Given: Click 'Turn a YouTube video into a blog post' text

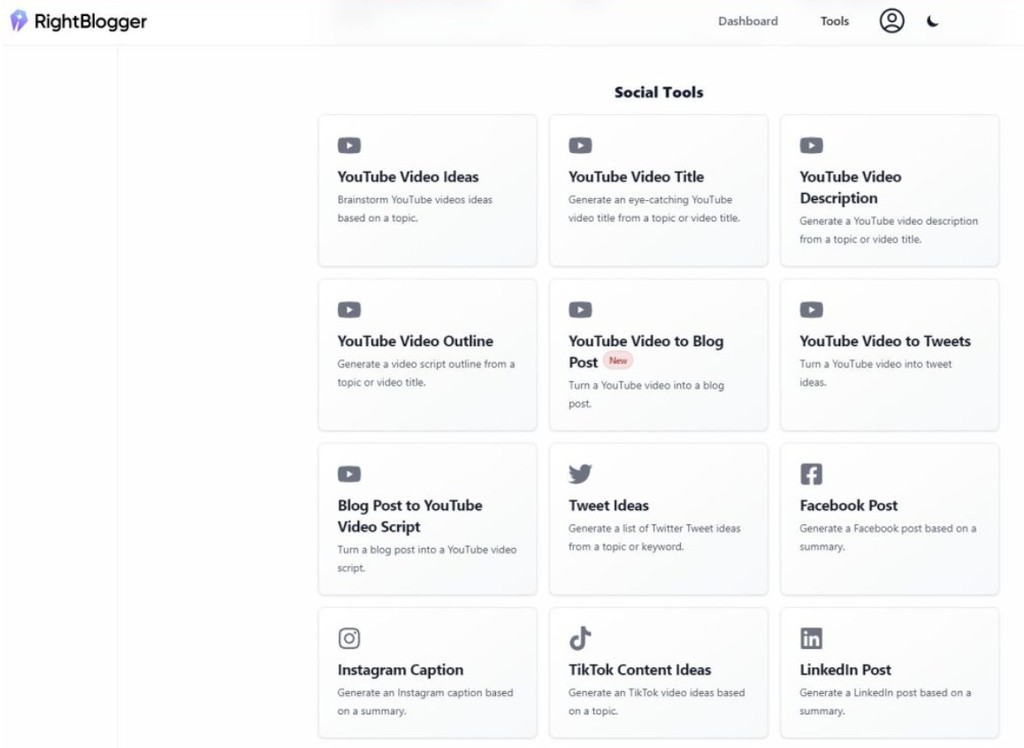Looking at the screenshot, I should pyautogui.click(x=646, y=395).
